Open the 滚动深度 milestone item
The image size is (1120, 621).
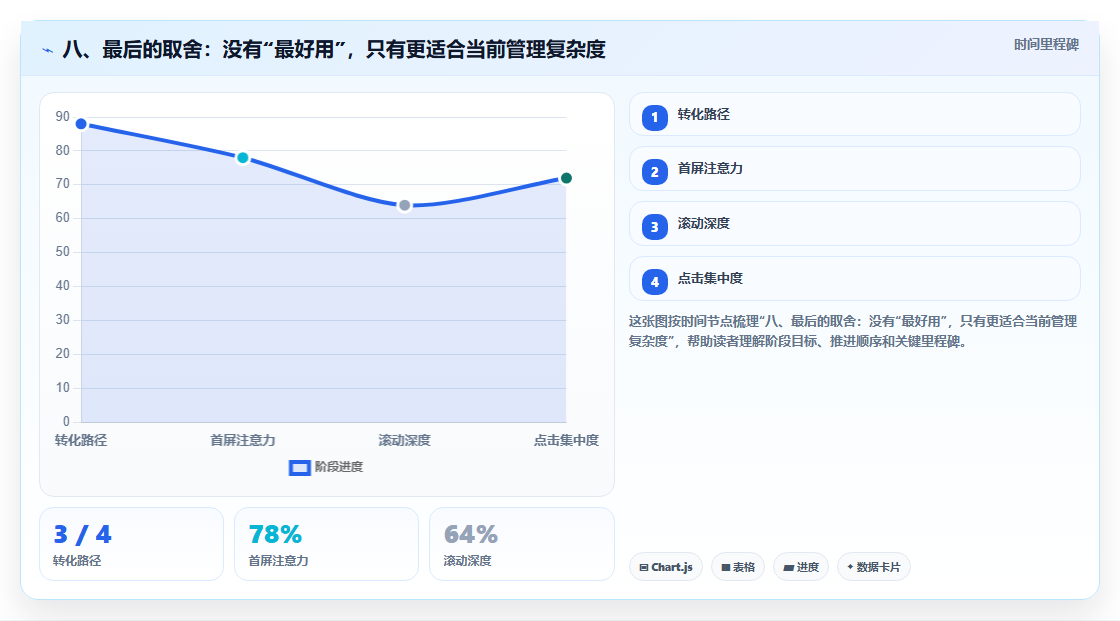pyautogui.click(x=854, y=224)
